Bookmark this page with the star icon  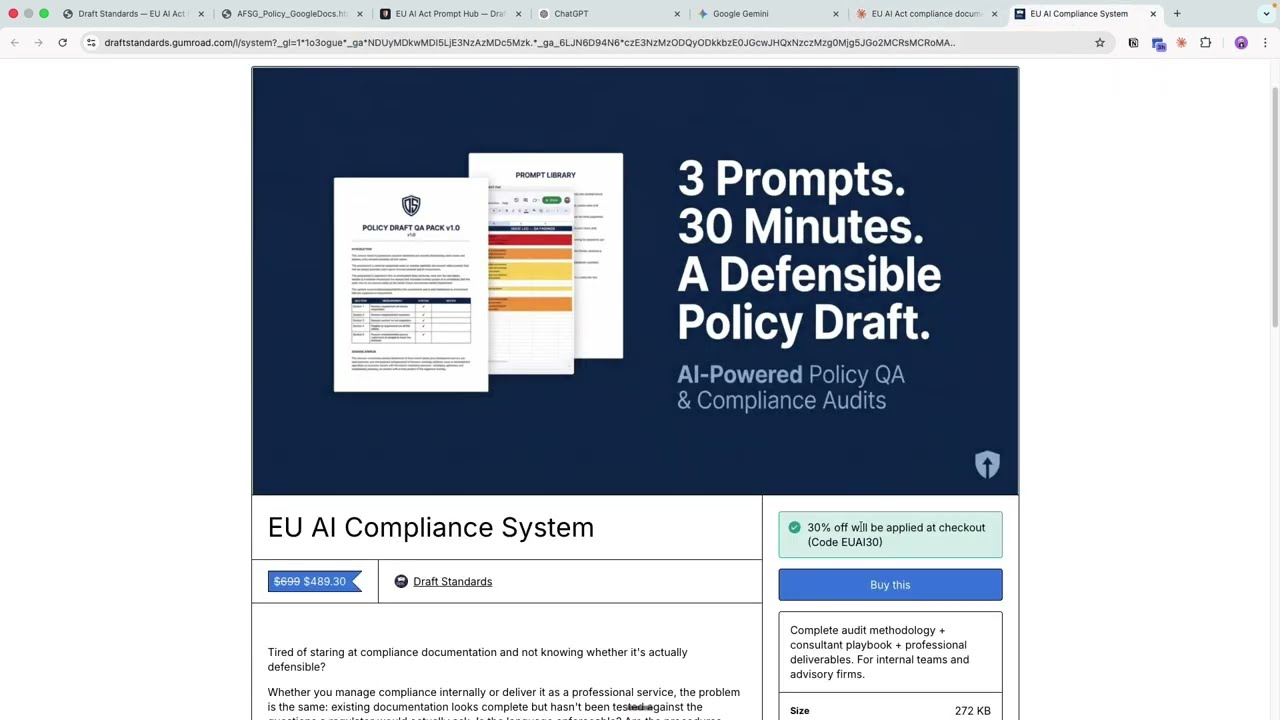click(1100, 43)
